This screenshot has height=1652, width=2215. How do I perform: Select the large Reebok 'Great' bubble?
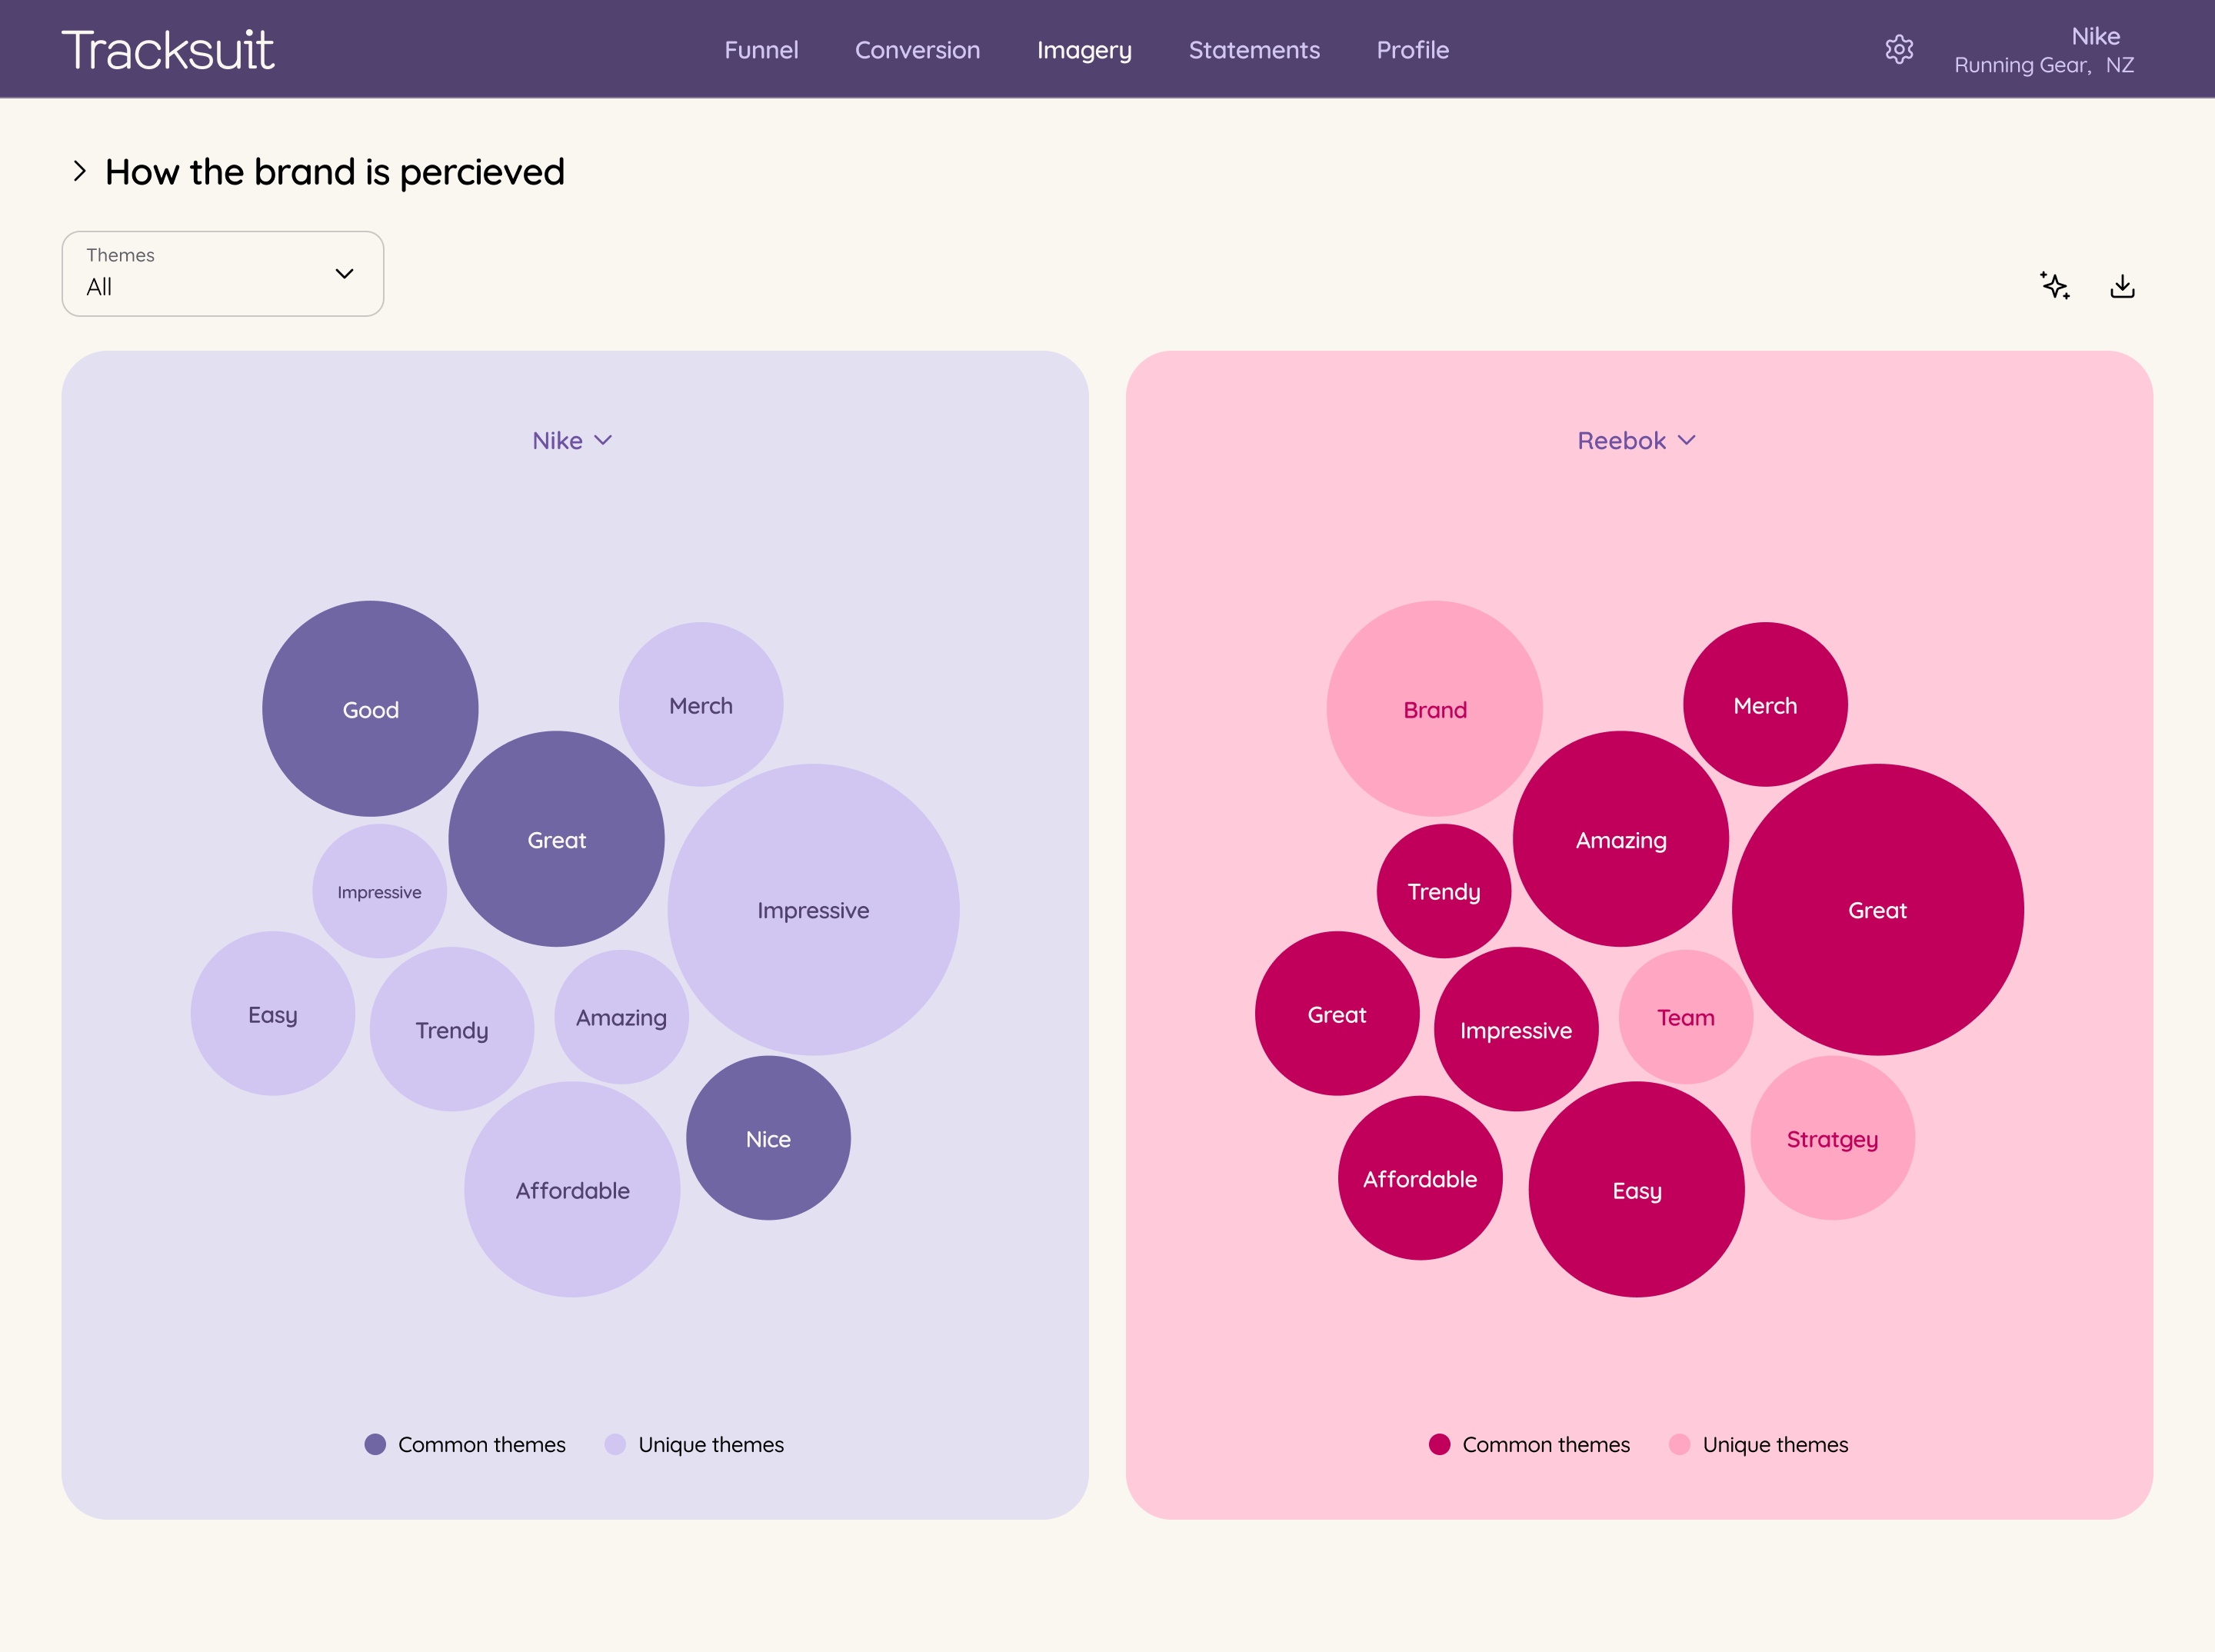click(1877, 910)
